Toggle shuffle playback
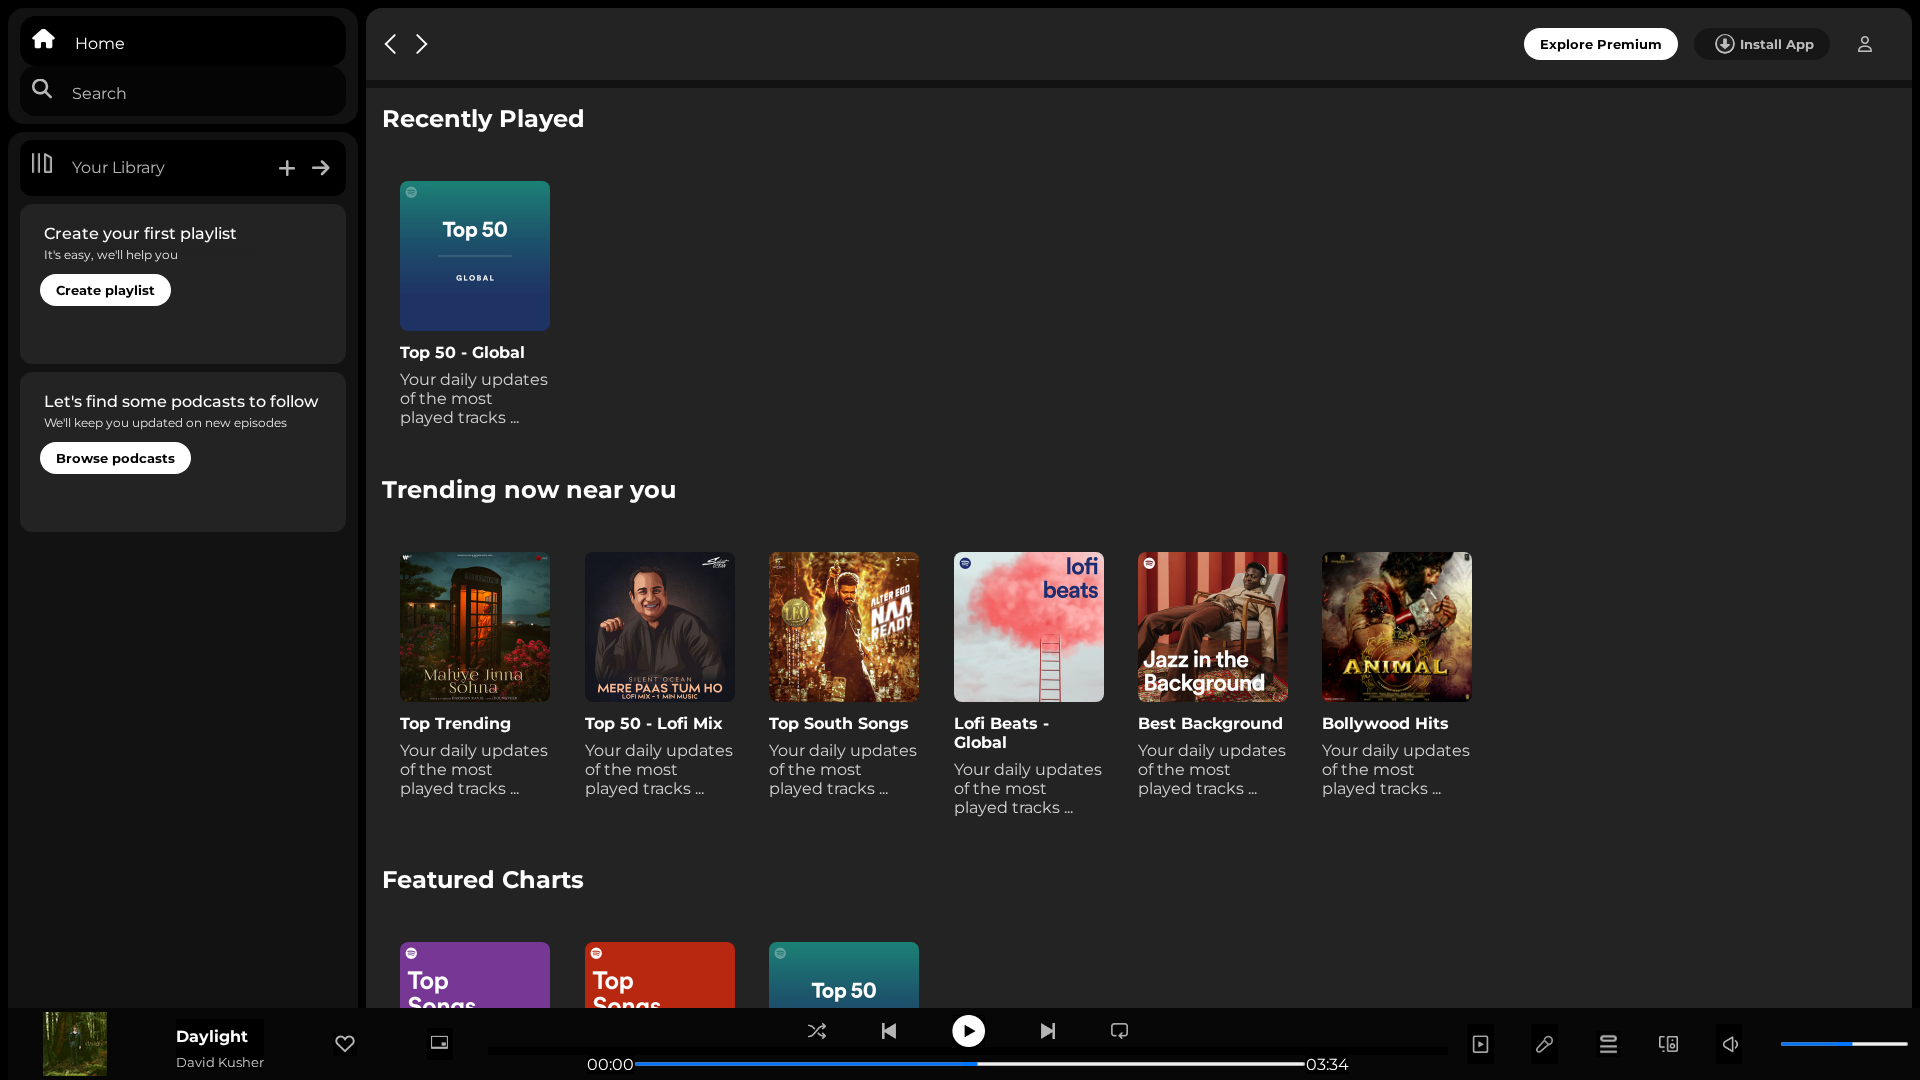 [817, 1031]
